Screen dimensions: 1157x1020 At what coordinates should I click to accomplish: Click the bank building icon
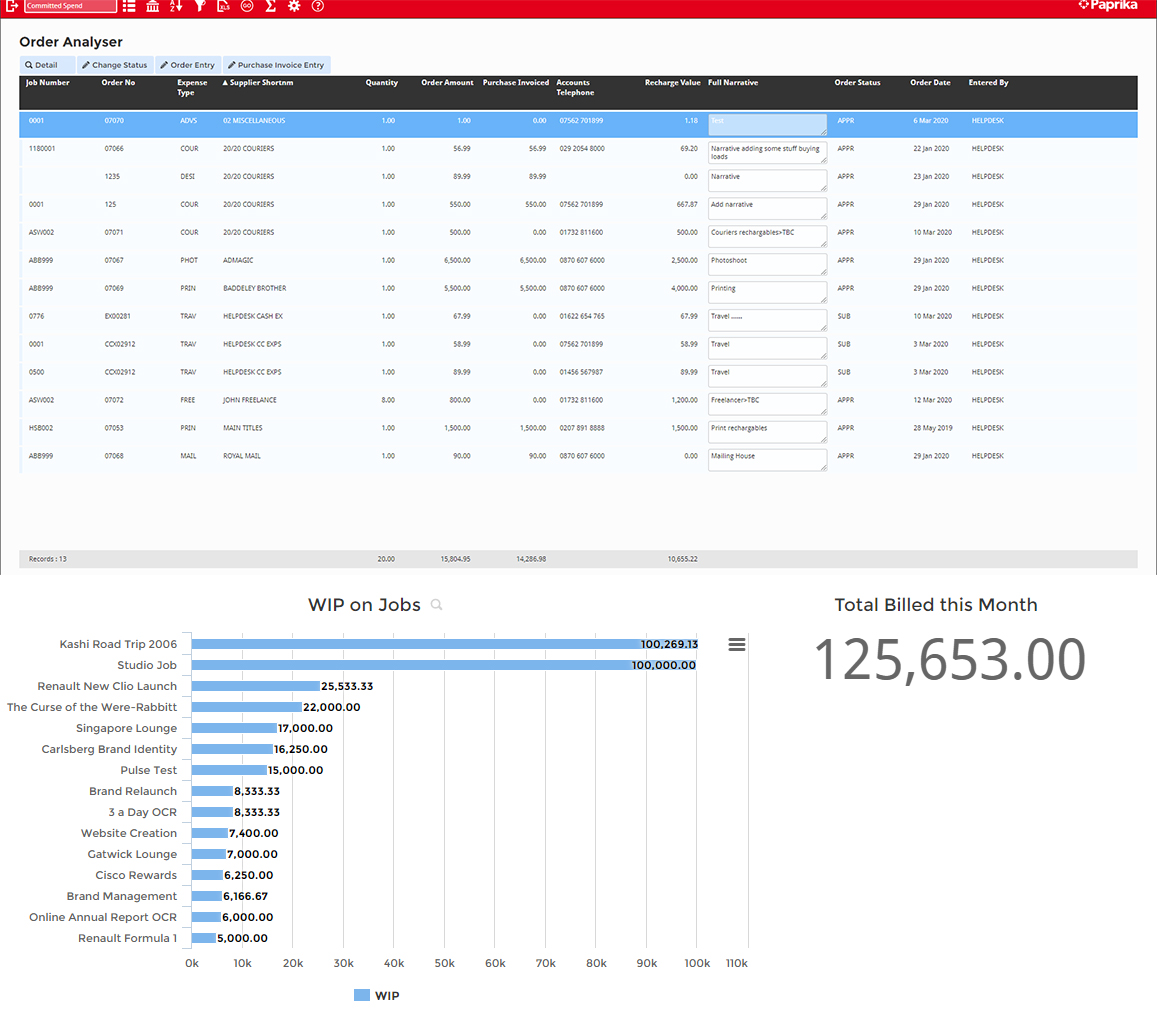152,6
